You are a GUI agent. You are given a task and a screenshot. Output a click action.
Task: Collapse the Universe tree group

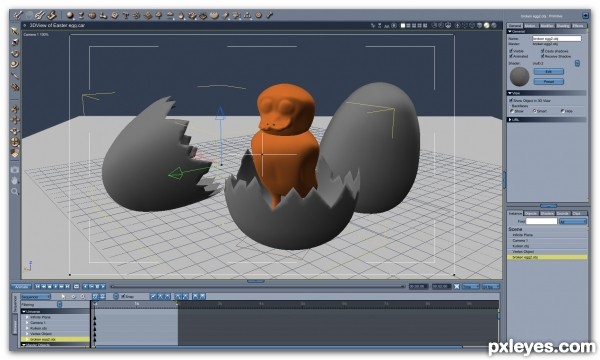[x=24, y=312]
